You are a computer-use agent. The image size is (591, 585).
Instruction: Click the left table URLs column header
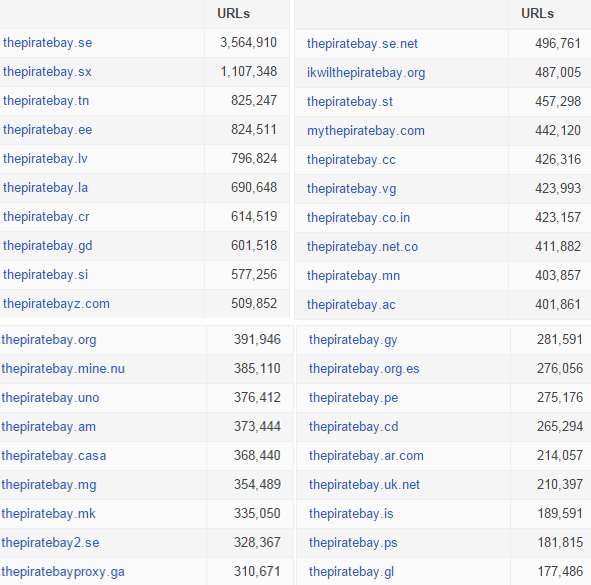[233, 14]
